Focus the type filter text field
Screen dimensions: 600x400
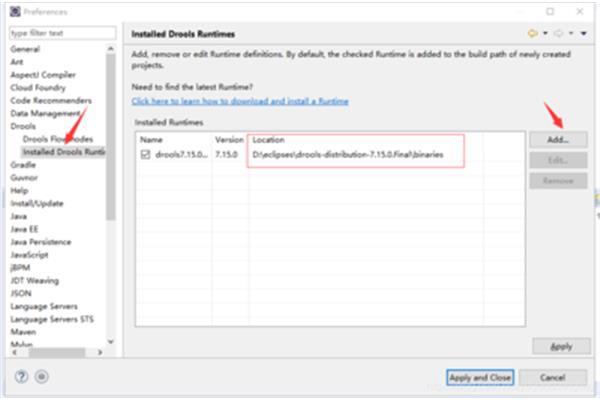[62, 33]
